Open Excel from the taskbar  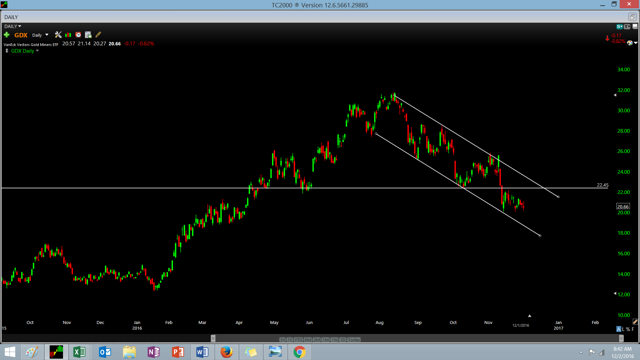click(x=80, y=352)
